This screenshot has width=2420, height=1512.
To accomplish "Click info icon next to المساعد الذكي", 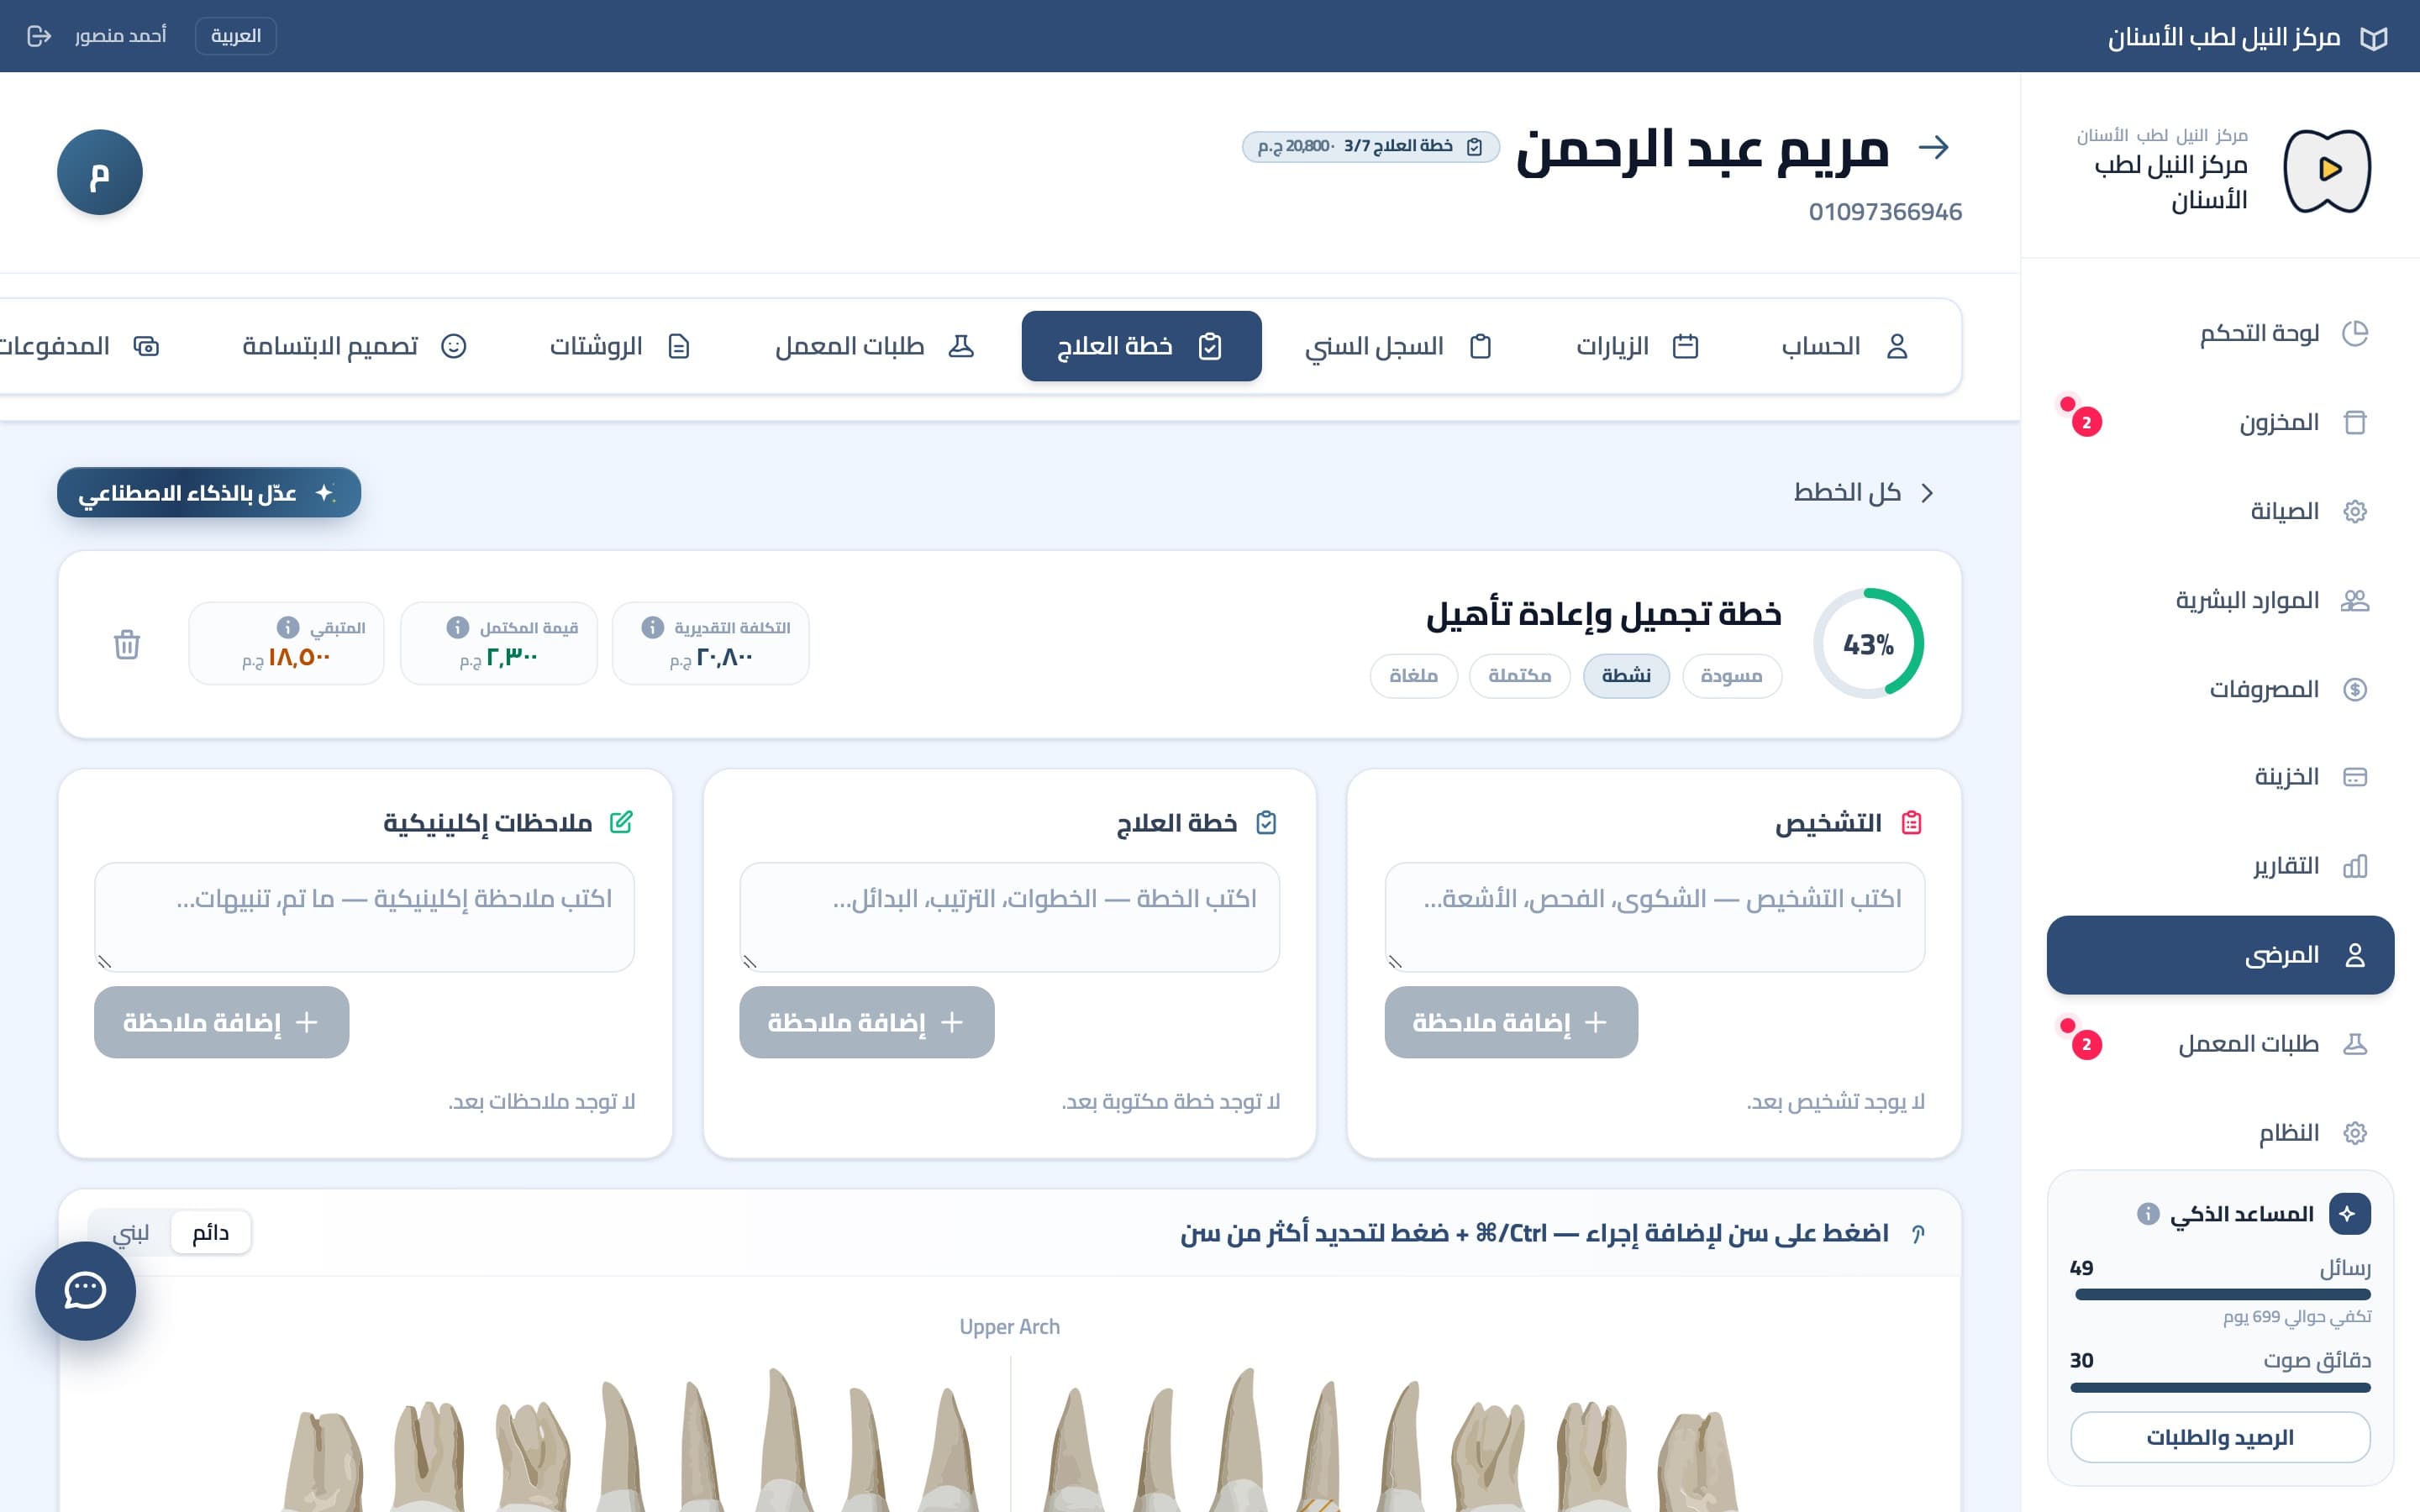I will click(2148, 1214).
